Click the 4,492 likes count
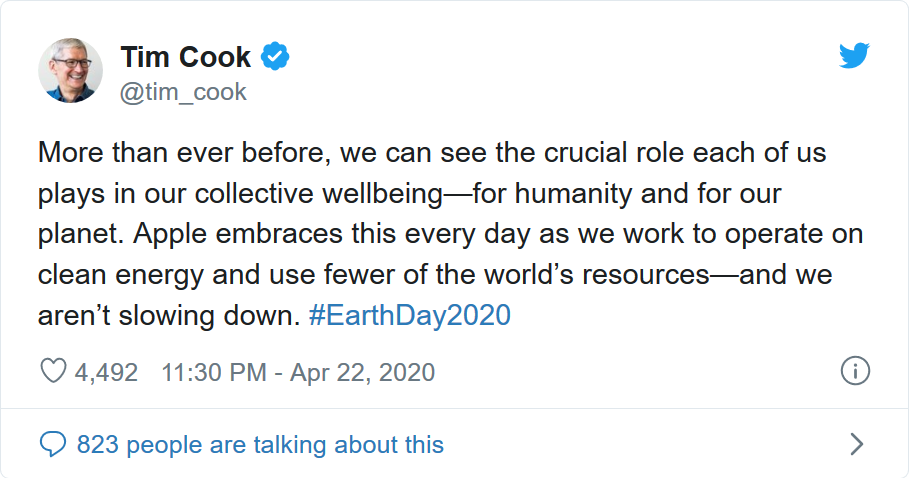The image size is (909, 478). point(106,373)
